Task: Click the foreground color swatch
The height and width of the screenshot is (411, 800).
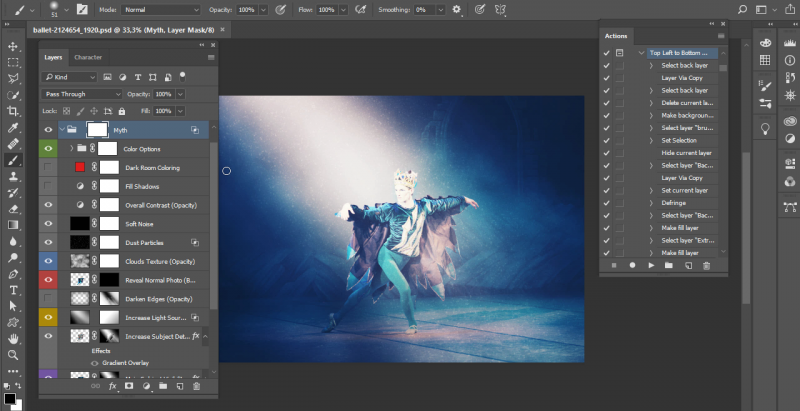Action: [10, 398]
